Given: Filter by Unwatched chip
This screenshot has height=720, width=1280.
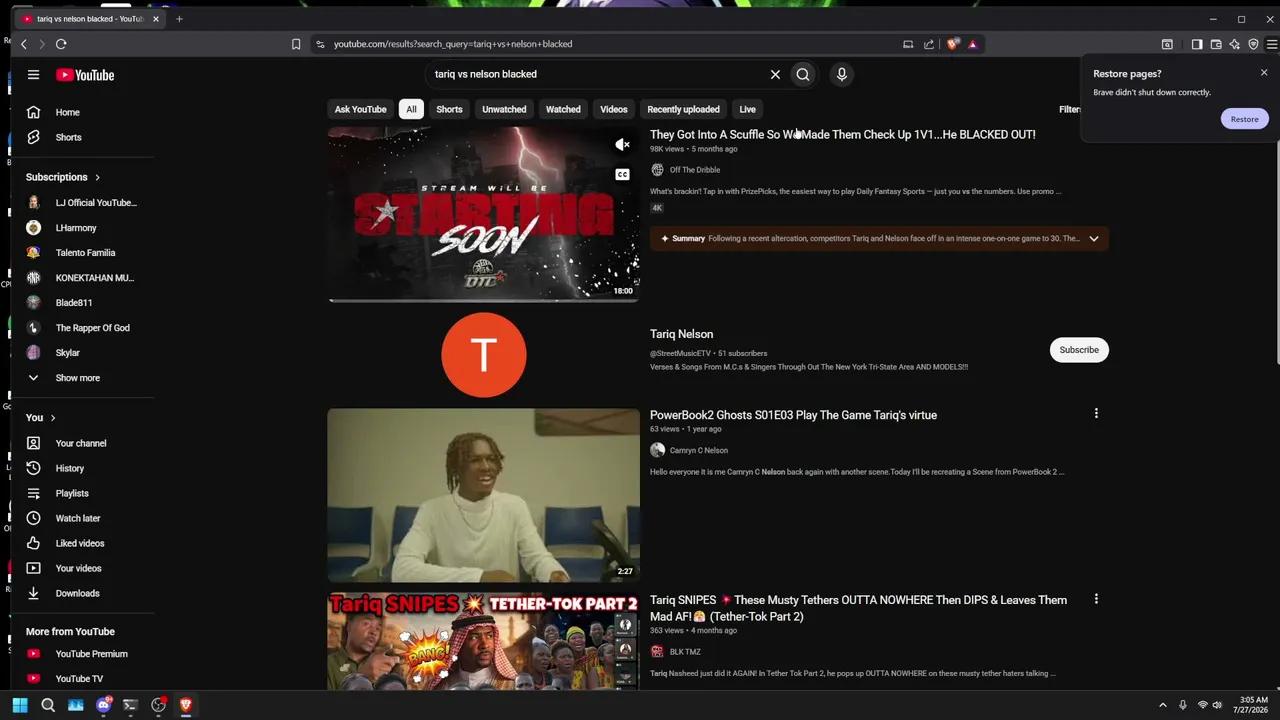Looking at the screenshot, I should tap(504, 109).
